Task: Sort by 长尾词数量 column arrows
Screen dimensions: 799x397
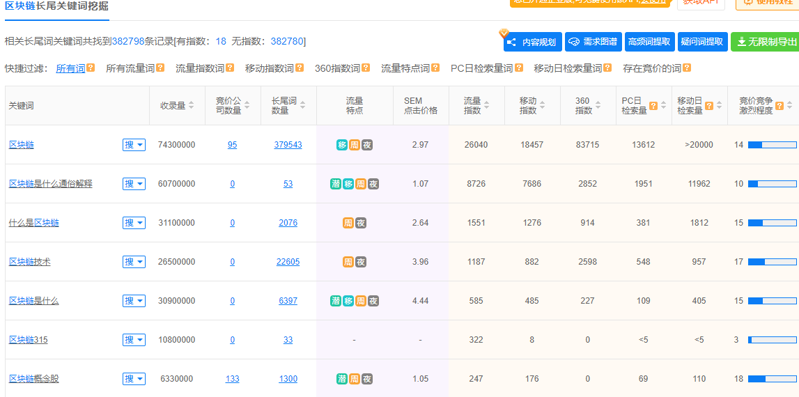Action: point(303,105)
